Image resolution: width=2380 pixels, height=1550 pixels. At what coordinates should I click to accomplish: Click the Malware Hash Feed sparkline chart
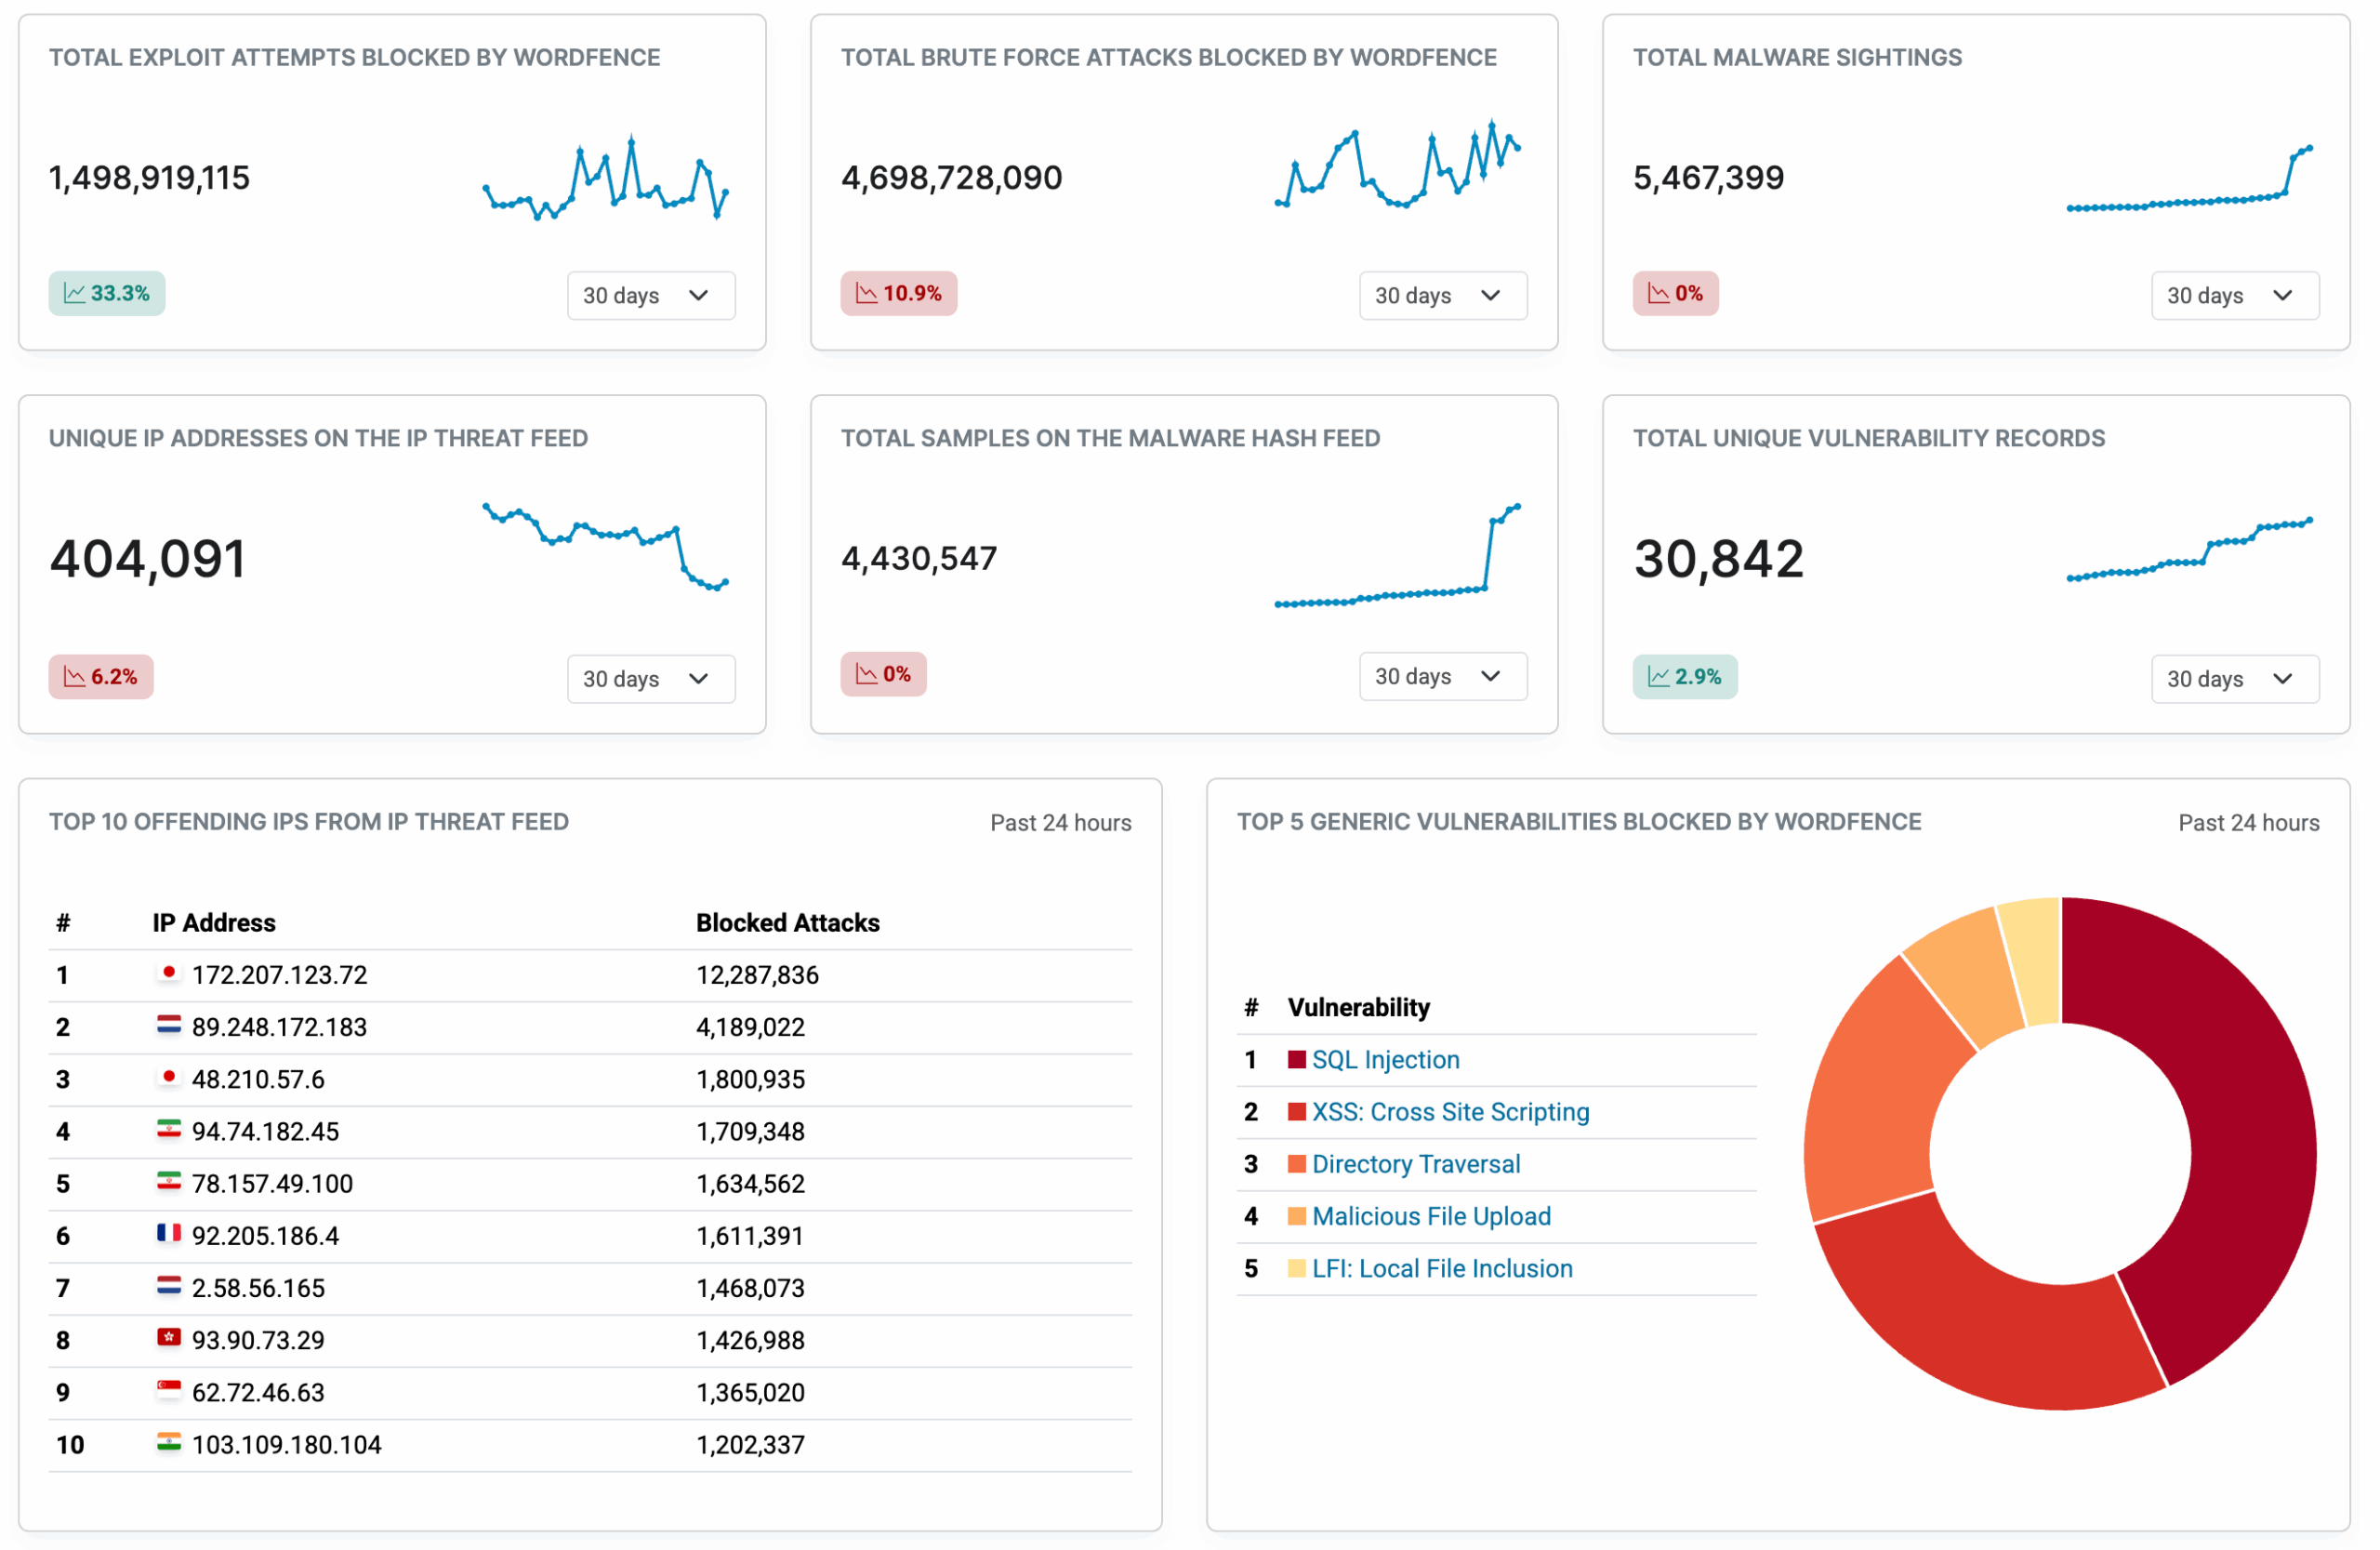pyautogui.click(x=1398, y=556)
